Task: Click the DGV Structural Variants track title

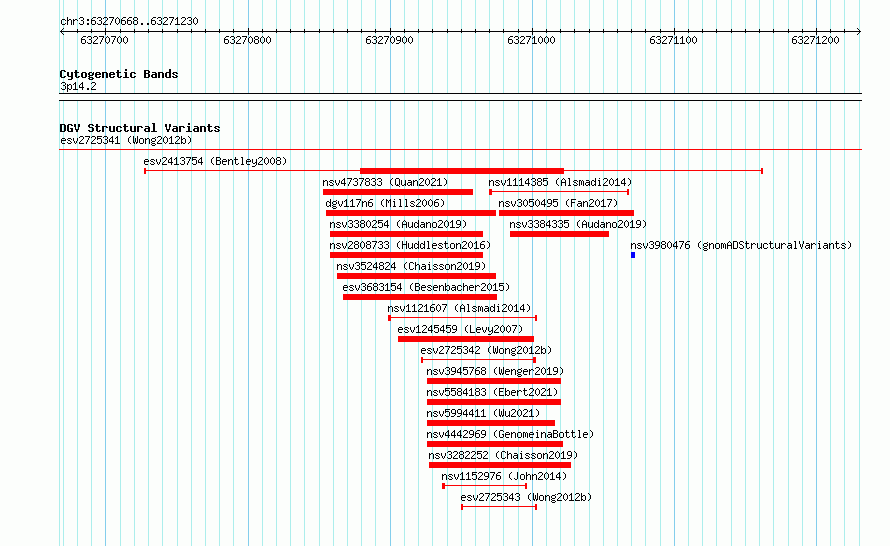Action: click(x=140, y=128)
